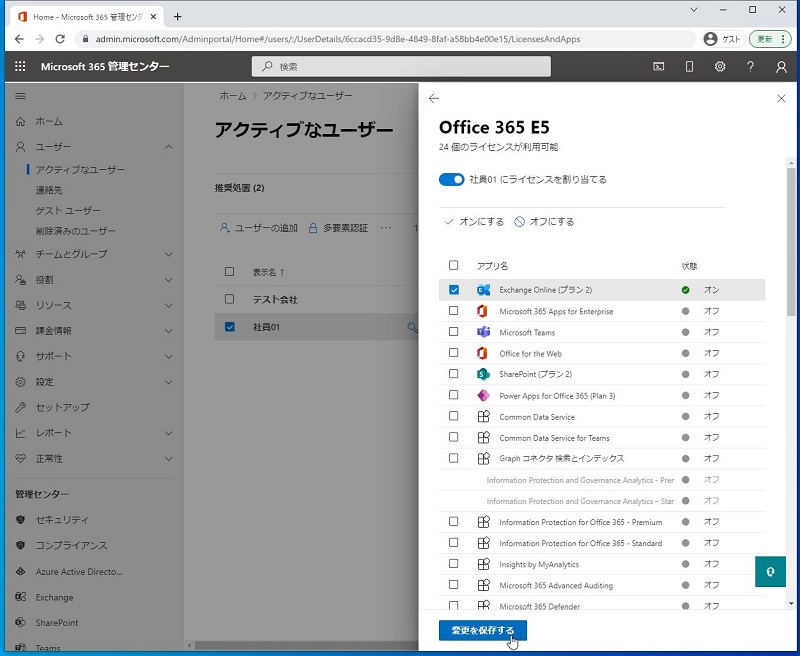Image resolution: width=800 pixels, height=656 pixels.
Task: Click the Office for the Web icon
Action: tap(482, 353)
